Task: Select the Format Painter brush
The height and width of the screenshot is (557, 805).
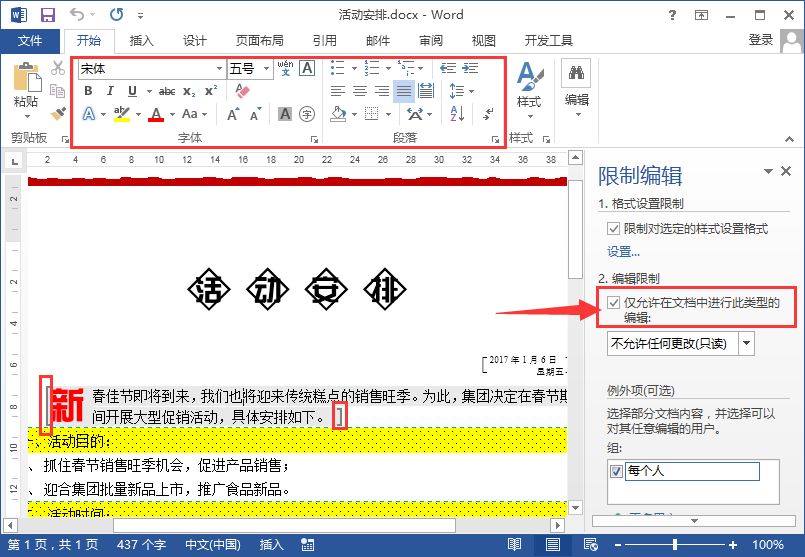Action: (x=58, y=113)
